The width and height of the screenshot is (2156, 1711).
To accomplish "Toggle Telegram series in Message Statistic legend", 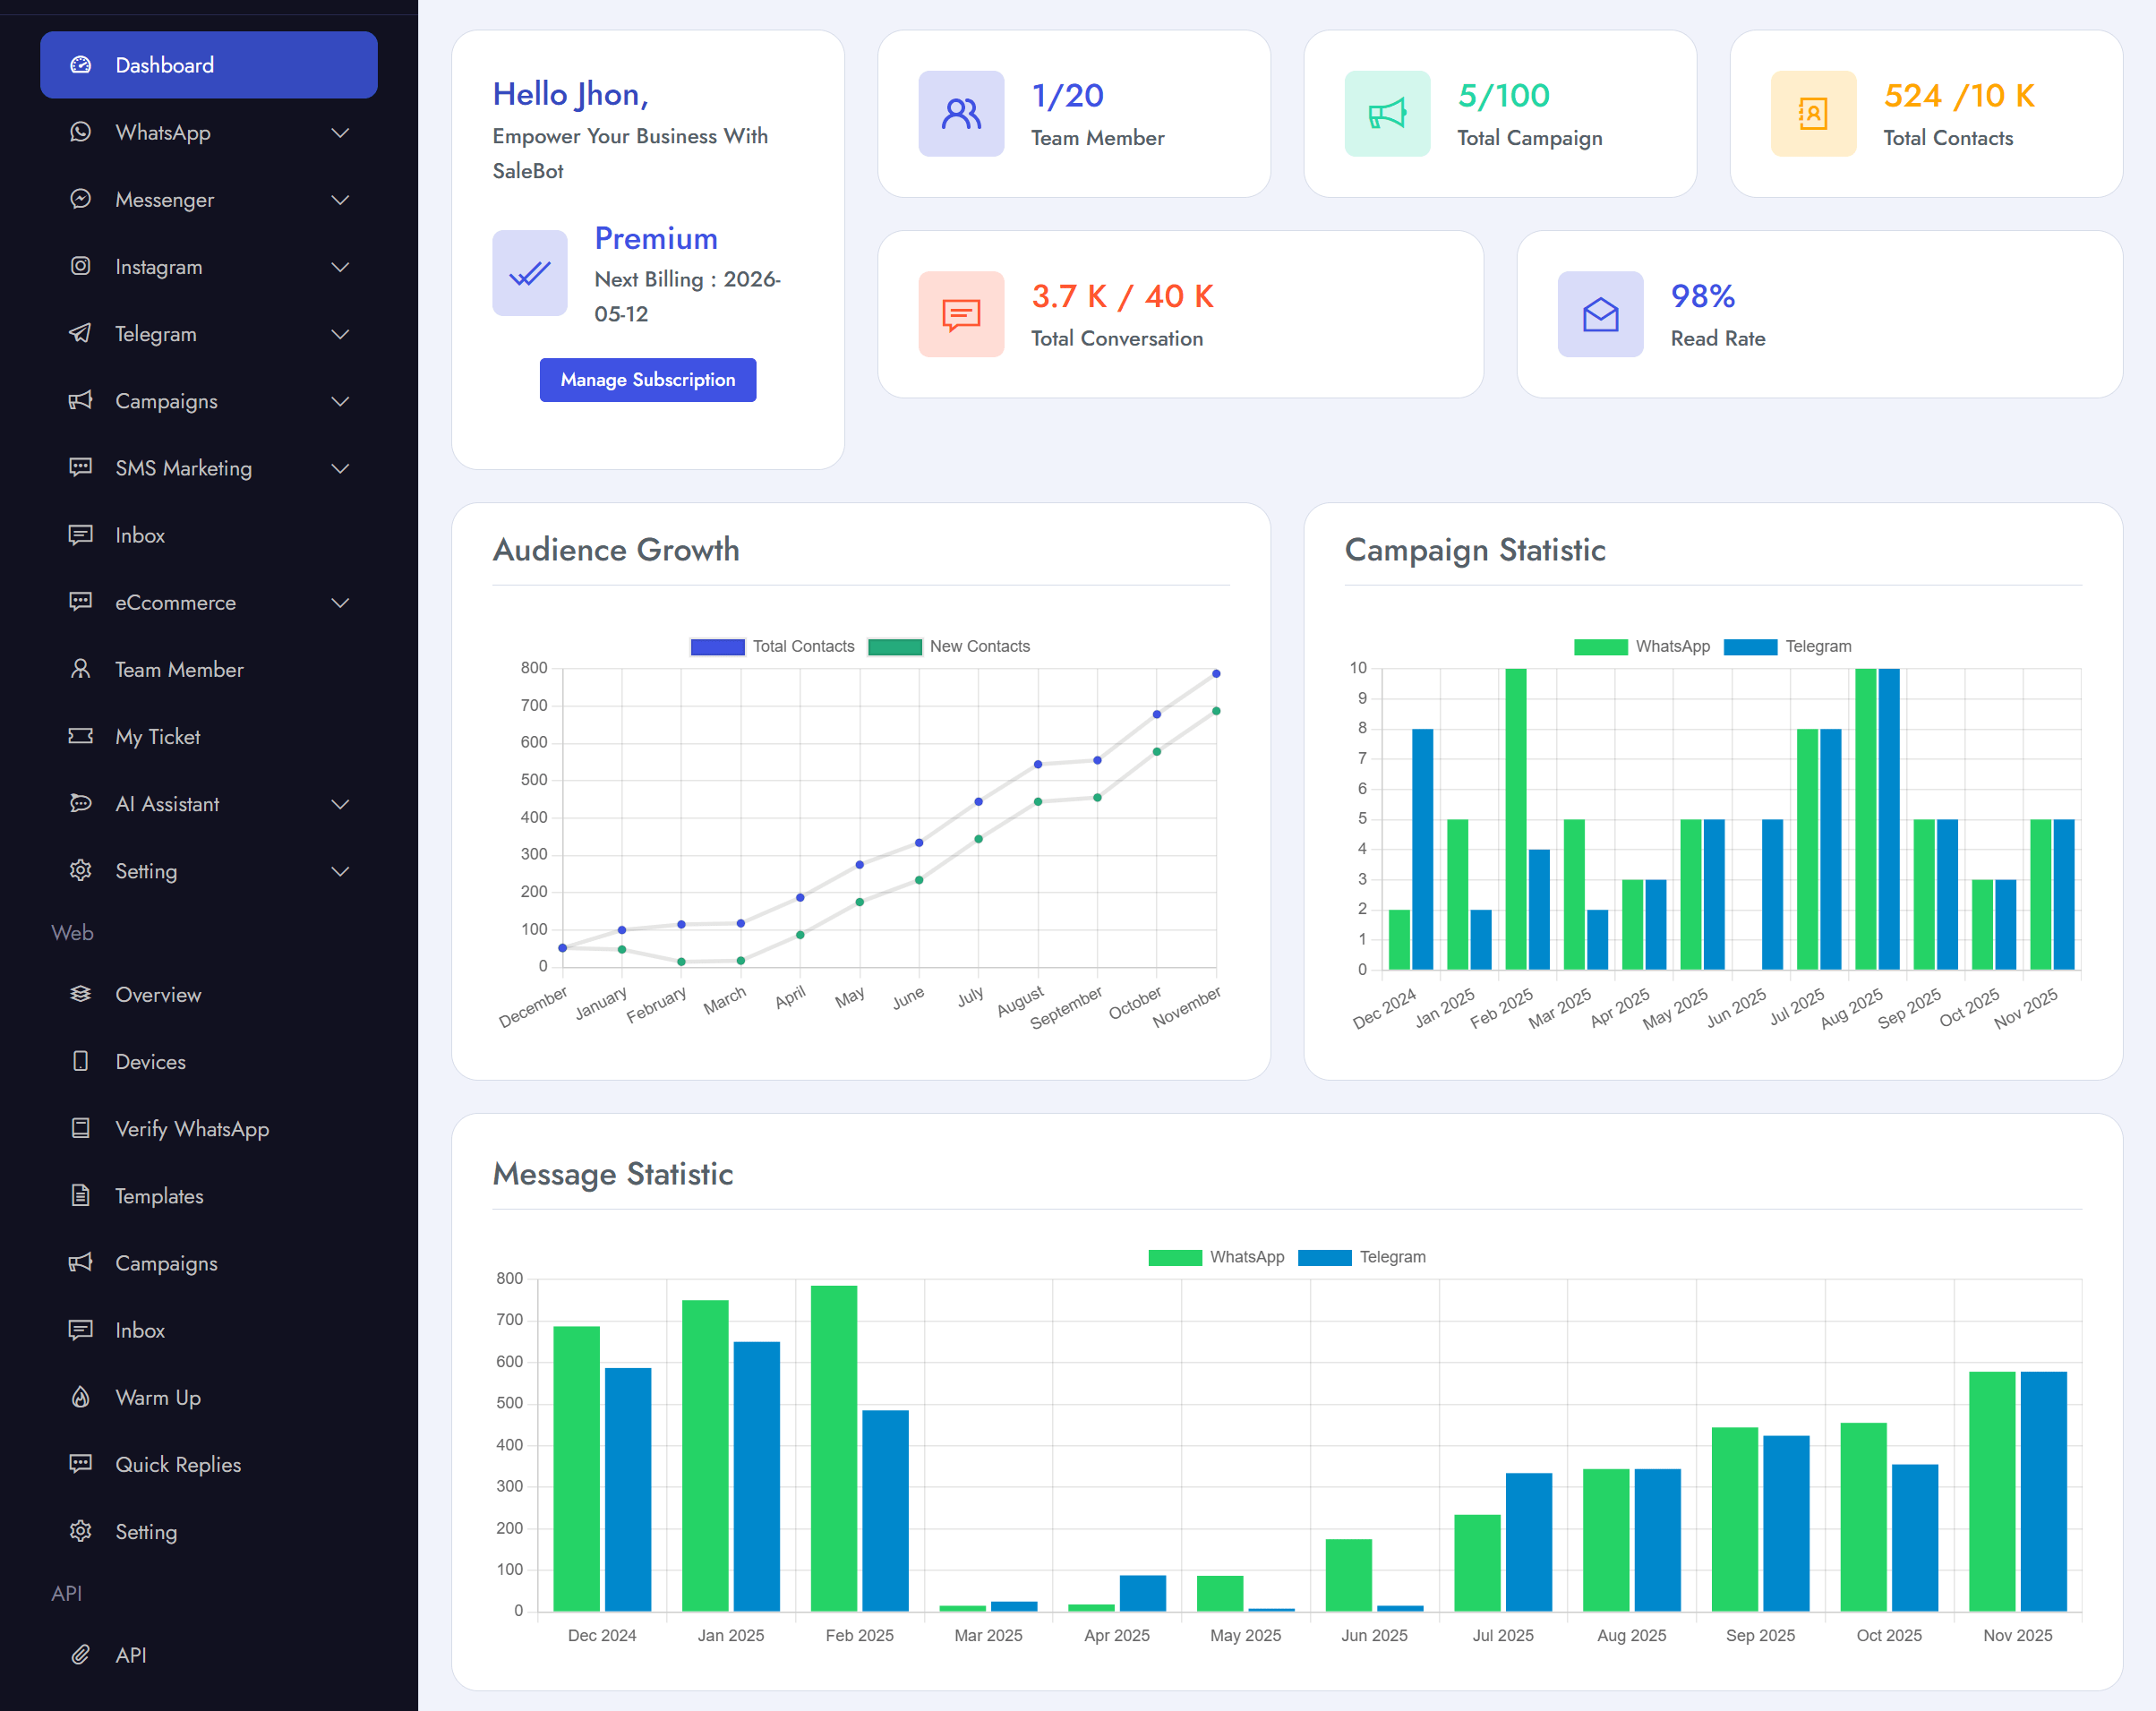I will tap(1362, 1257).
